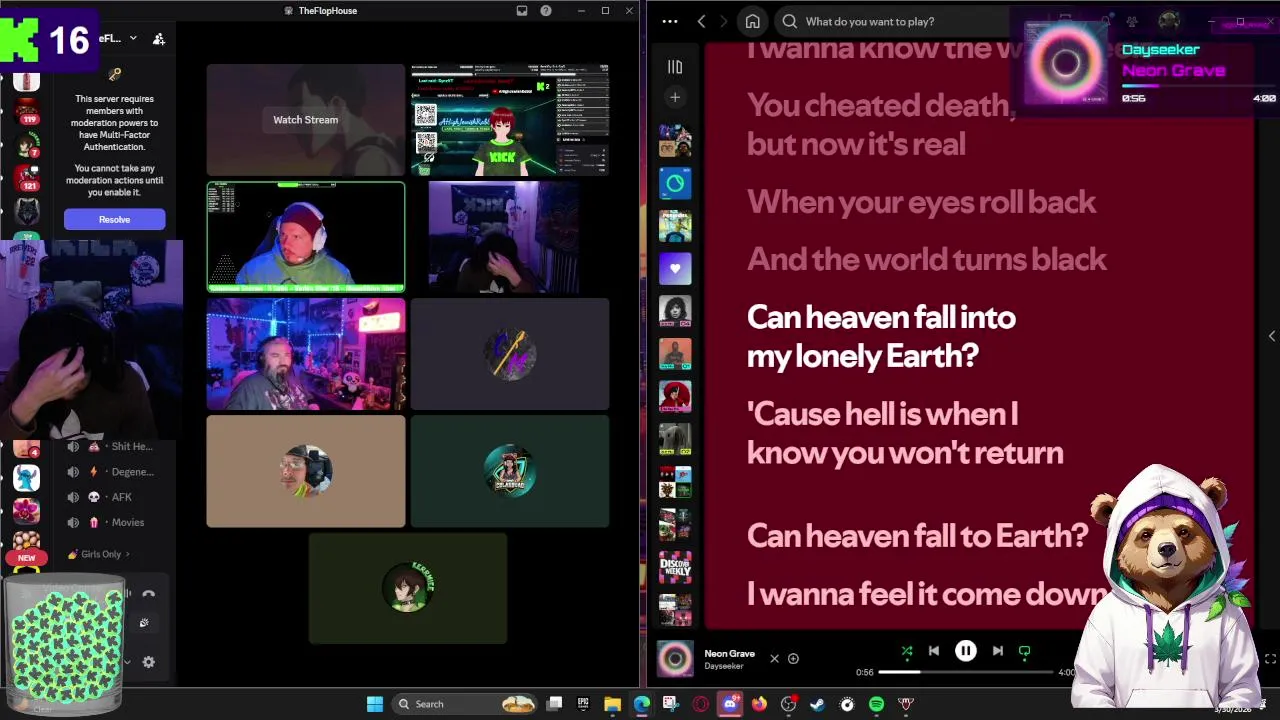Select server with red 121 badge
The width and height of the screenshot is (1280, 720).
coord(26,177)
